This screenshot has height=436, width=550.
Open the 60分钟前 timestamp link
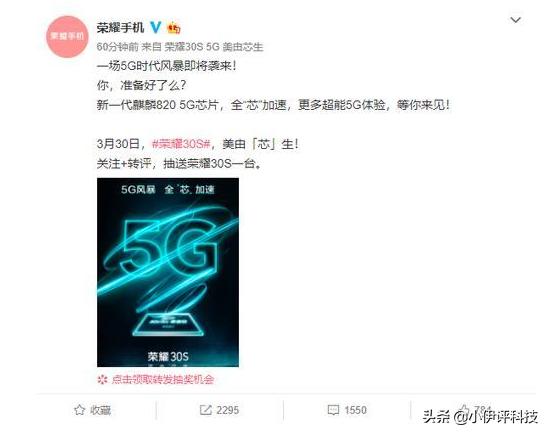(118, 47)
